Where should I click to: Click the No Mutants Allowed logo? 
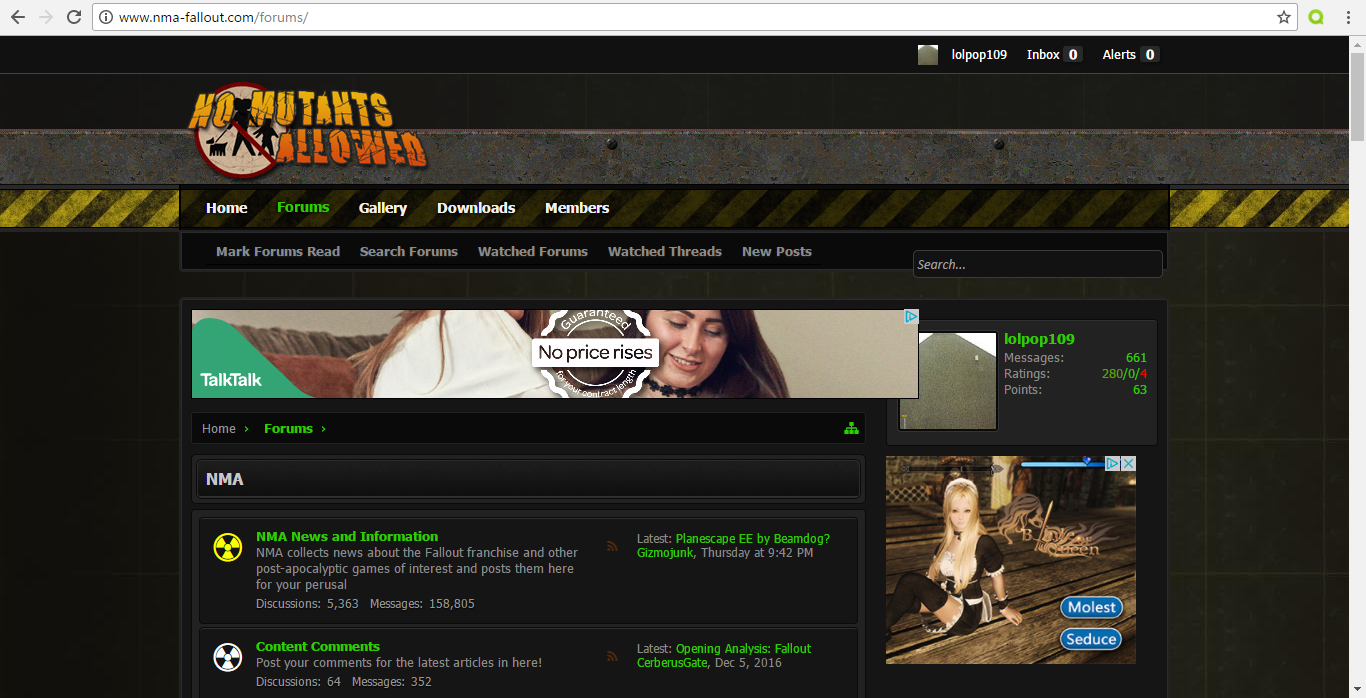308,131
